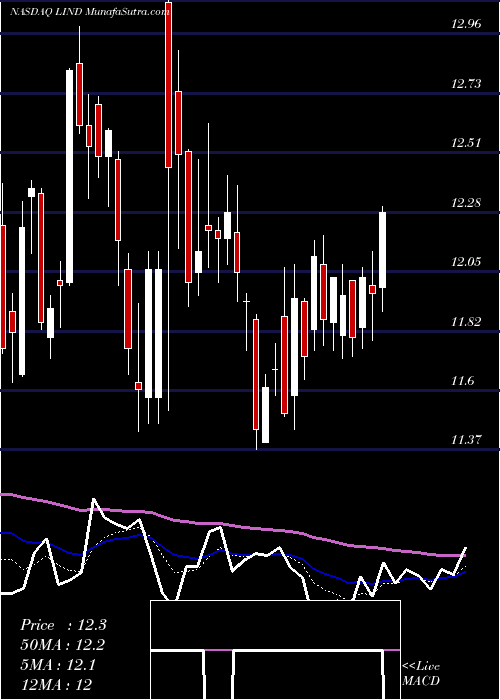Click the 12MA : 12 readout
This screenshot has height=700, width=500.
[56, 684]
